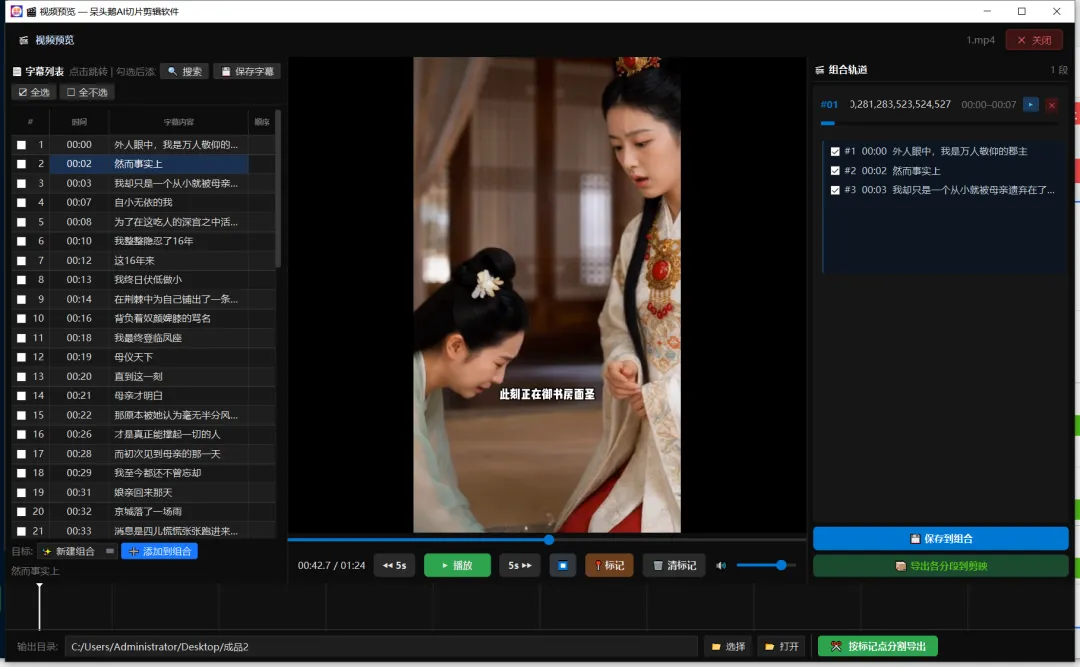
Task: Select subtitle row 18 我至今都还不曾忘却
Action: 143,473
